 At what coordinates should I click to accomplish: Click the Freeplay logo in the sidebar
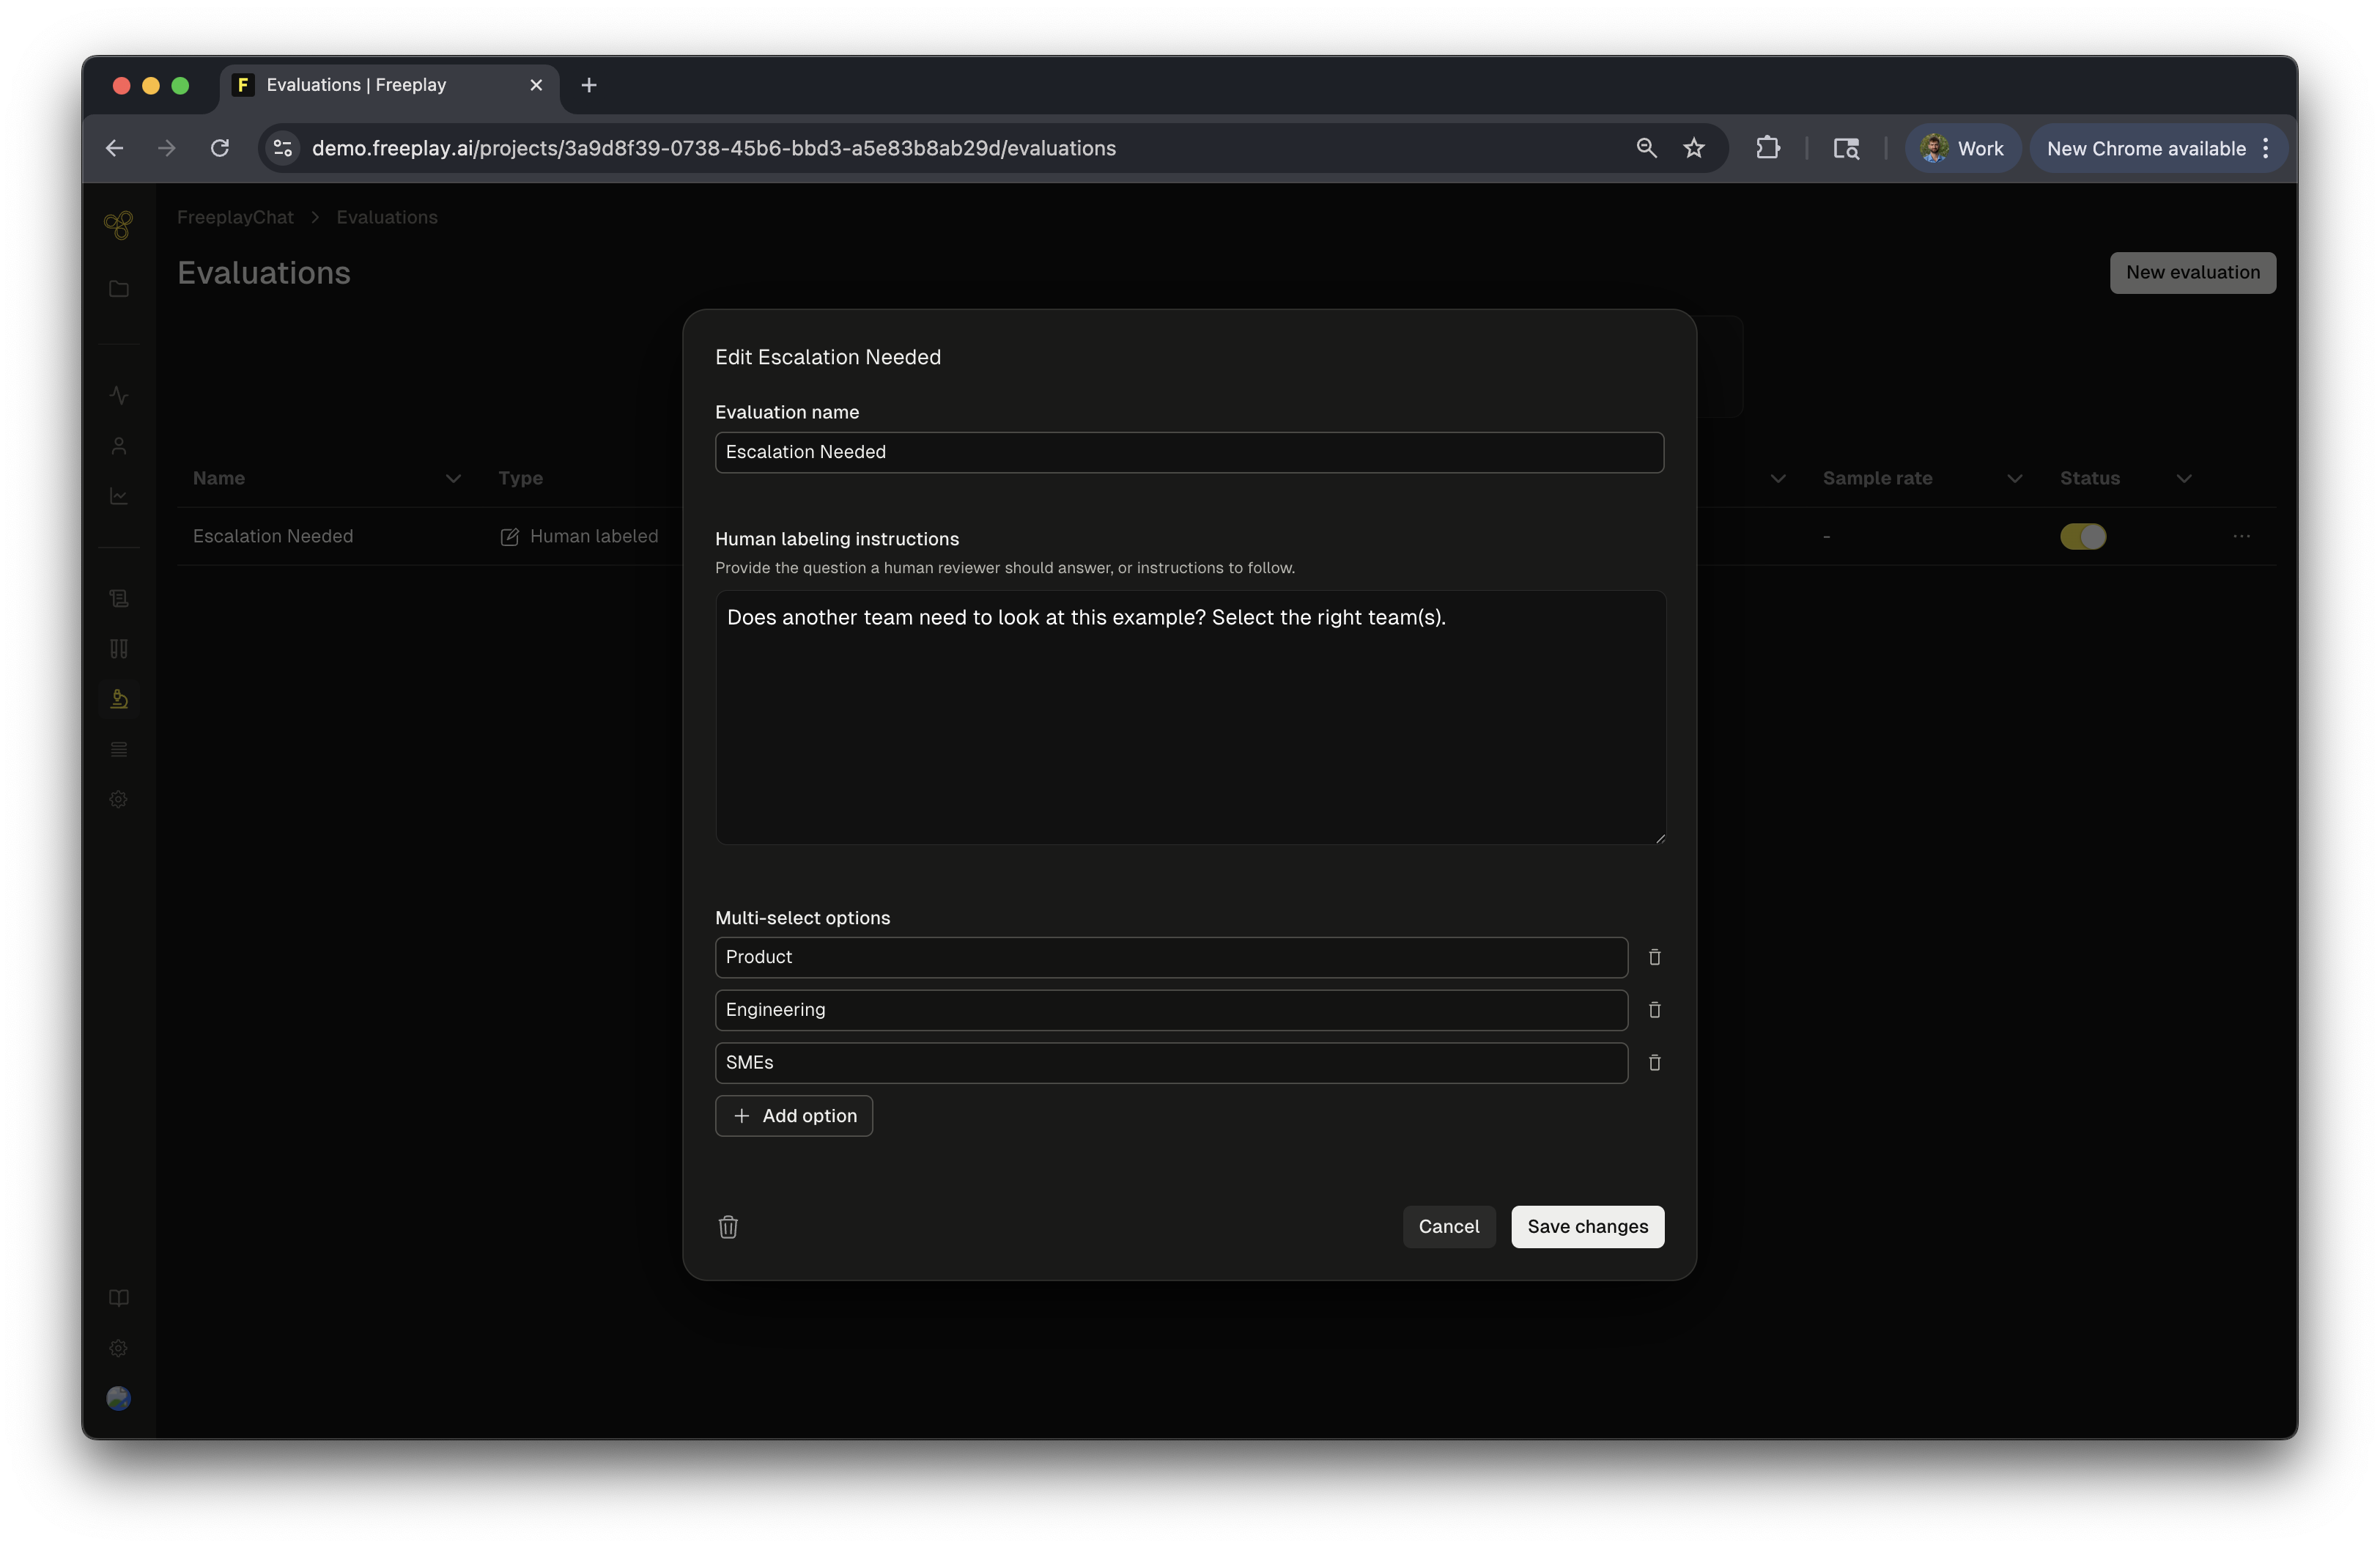118,224
